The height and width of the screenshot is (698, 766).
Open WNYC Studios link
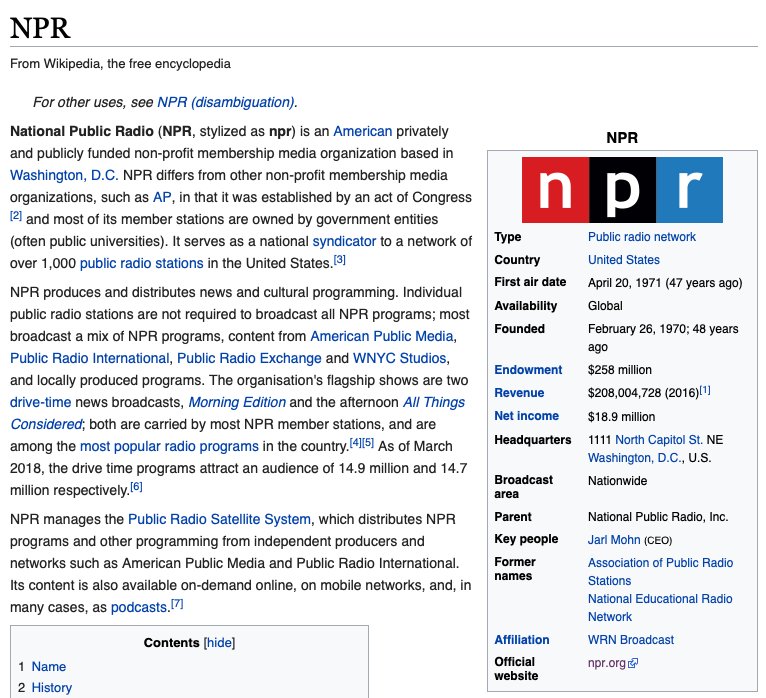[400, 359]
